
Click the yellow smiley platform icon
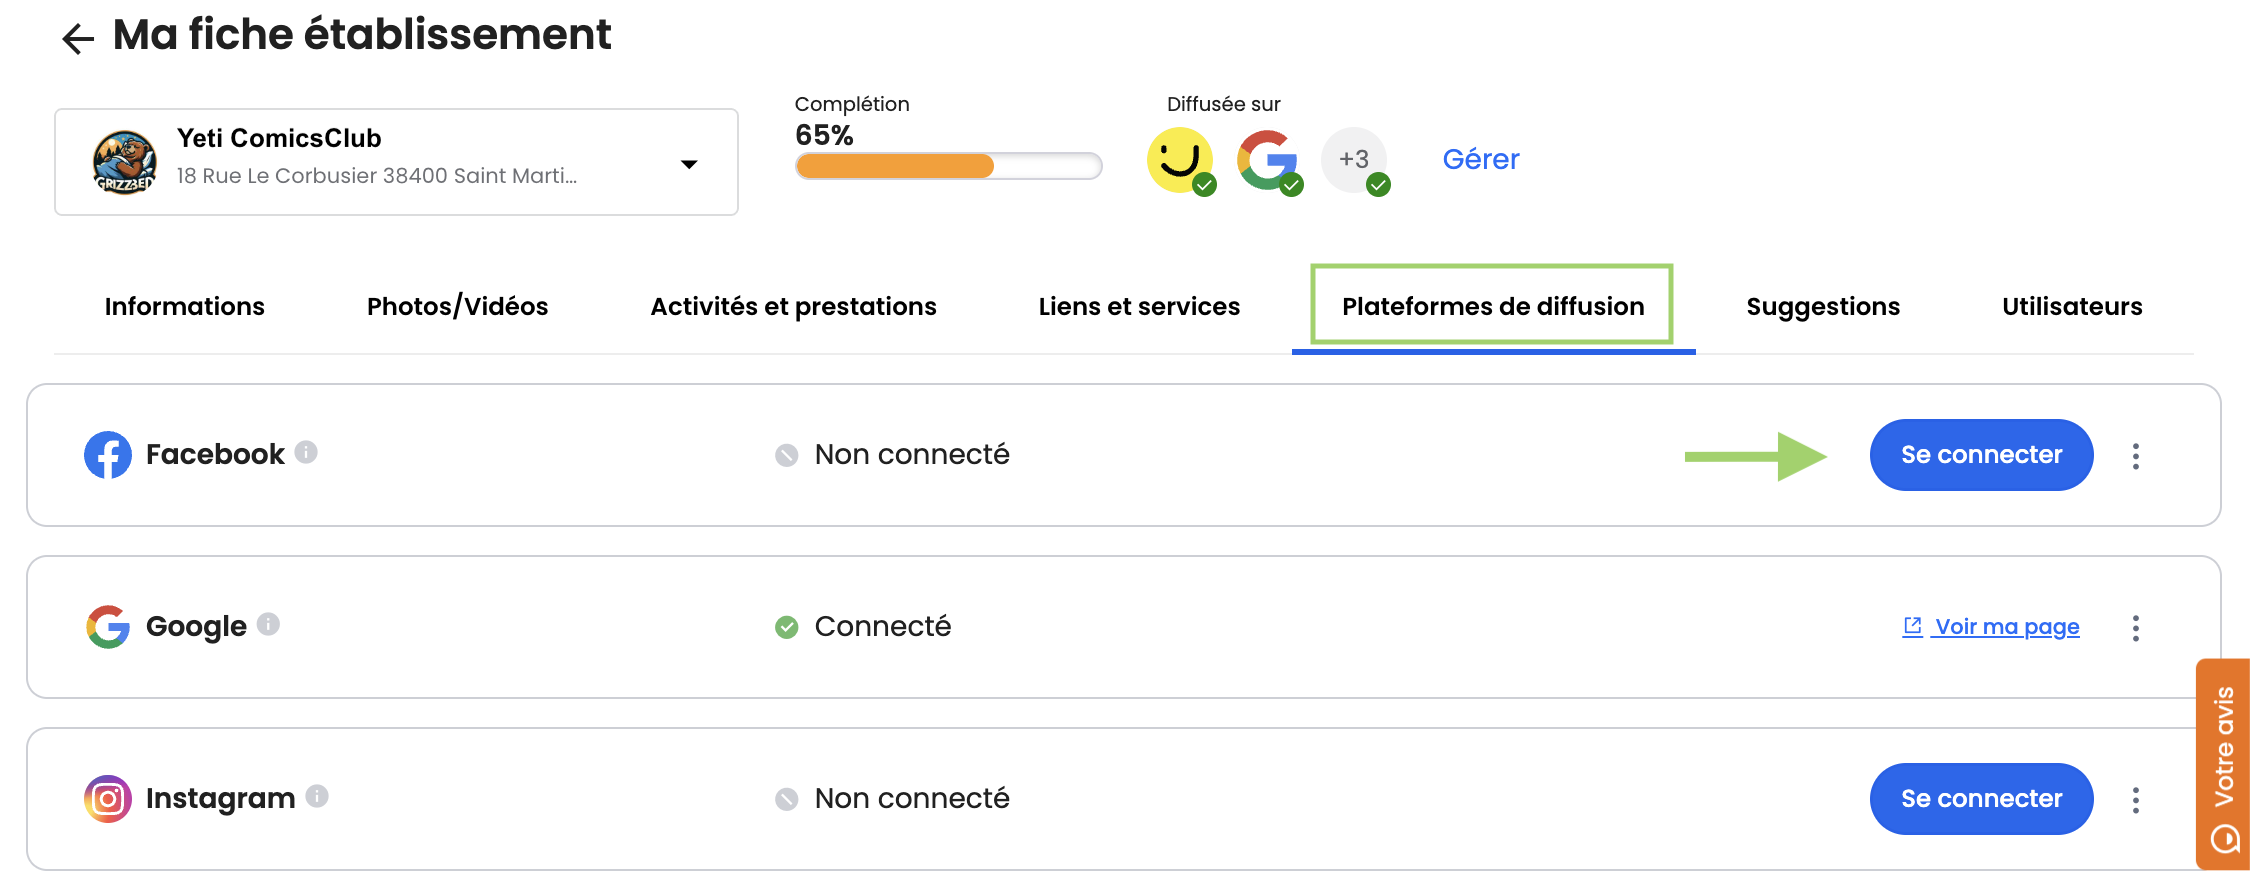1179,159
